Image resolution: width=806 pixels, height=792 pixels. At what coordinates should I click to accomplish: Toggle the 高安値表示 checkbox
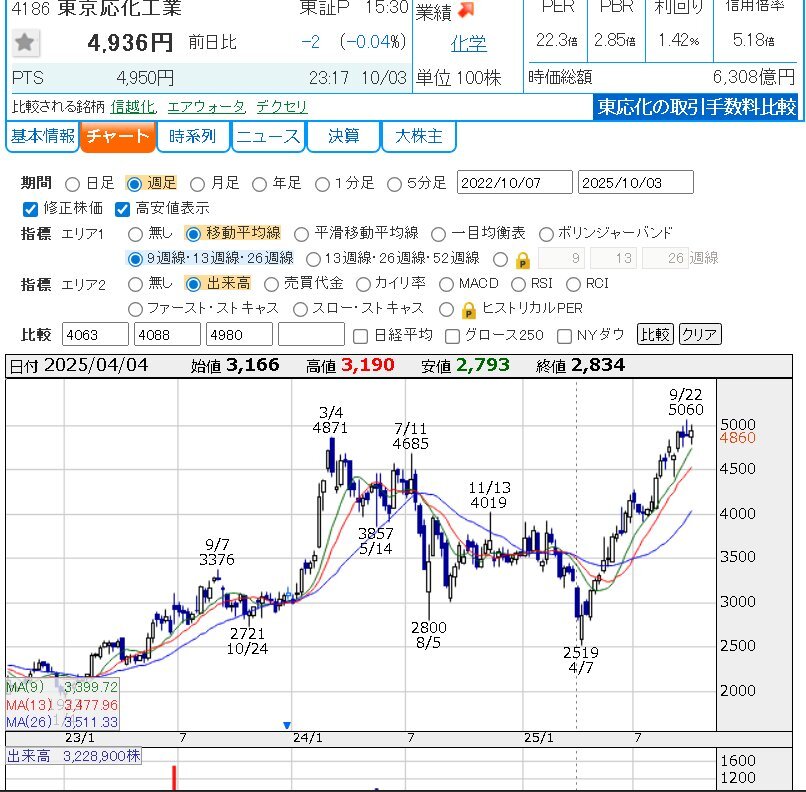[122, 209]
